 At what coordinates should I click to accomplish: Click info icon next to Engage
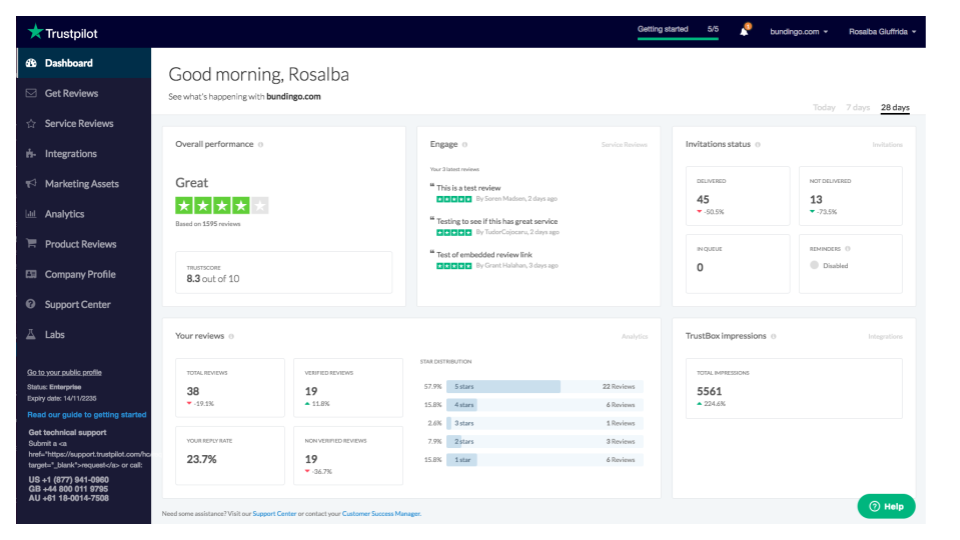[465, 144]
